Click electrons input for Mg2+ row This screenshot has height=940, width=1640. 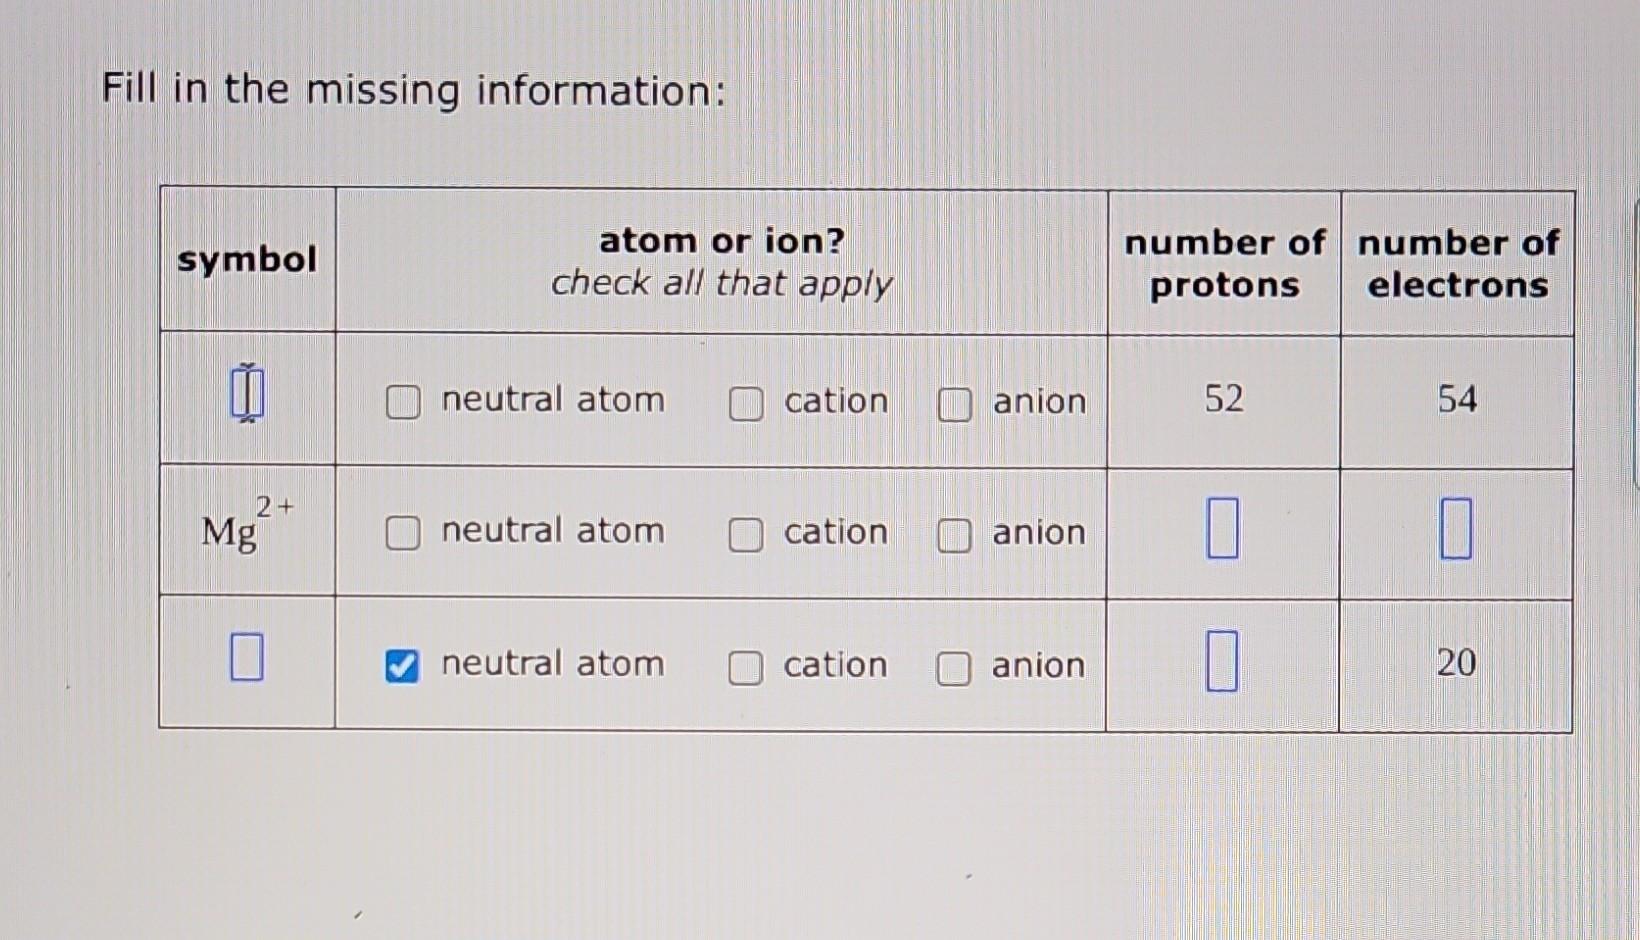click(x=1455, y=529)
